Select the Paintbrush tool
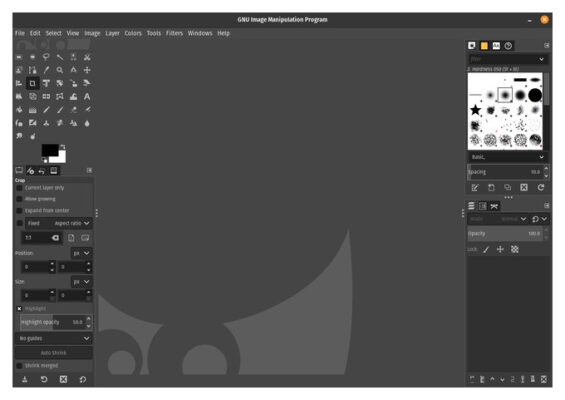This screenshot has height=400, width=565. tap(60, 110)
